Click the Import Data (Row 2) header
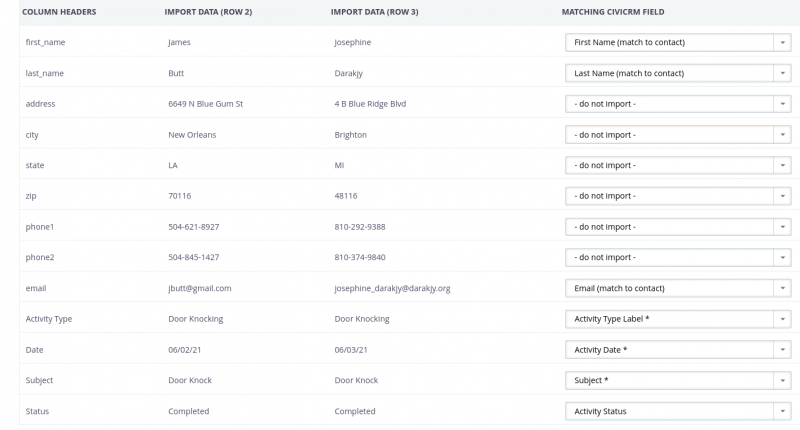Image resolution: width=800 pixels, height=430 pixels. tap(208, 12)
